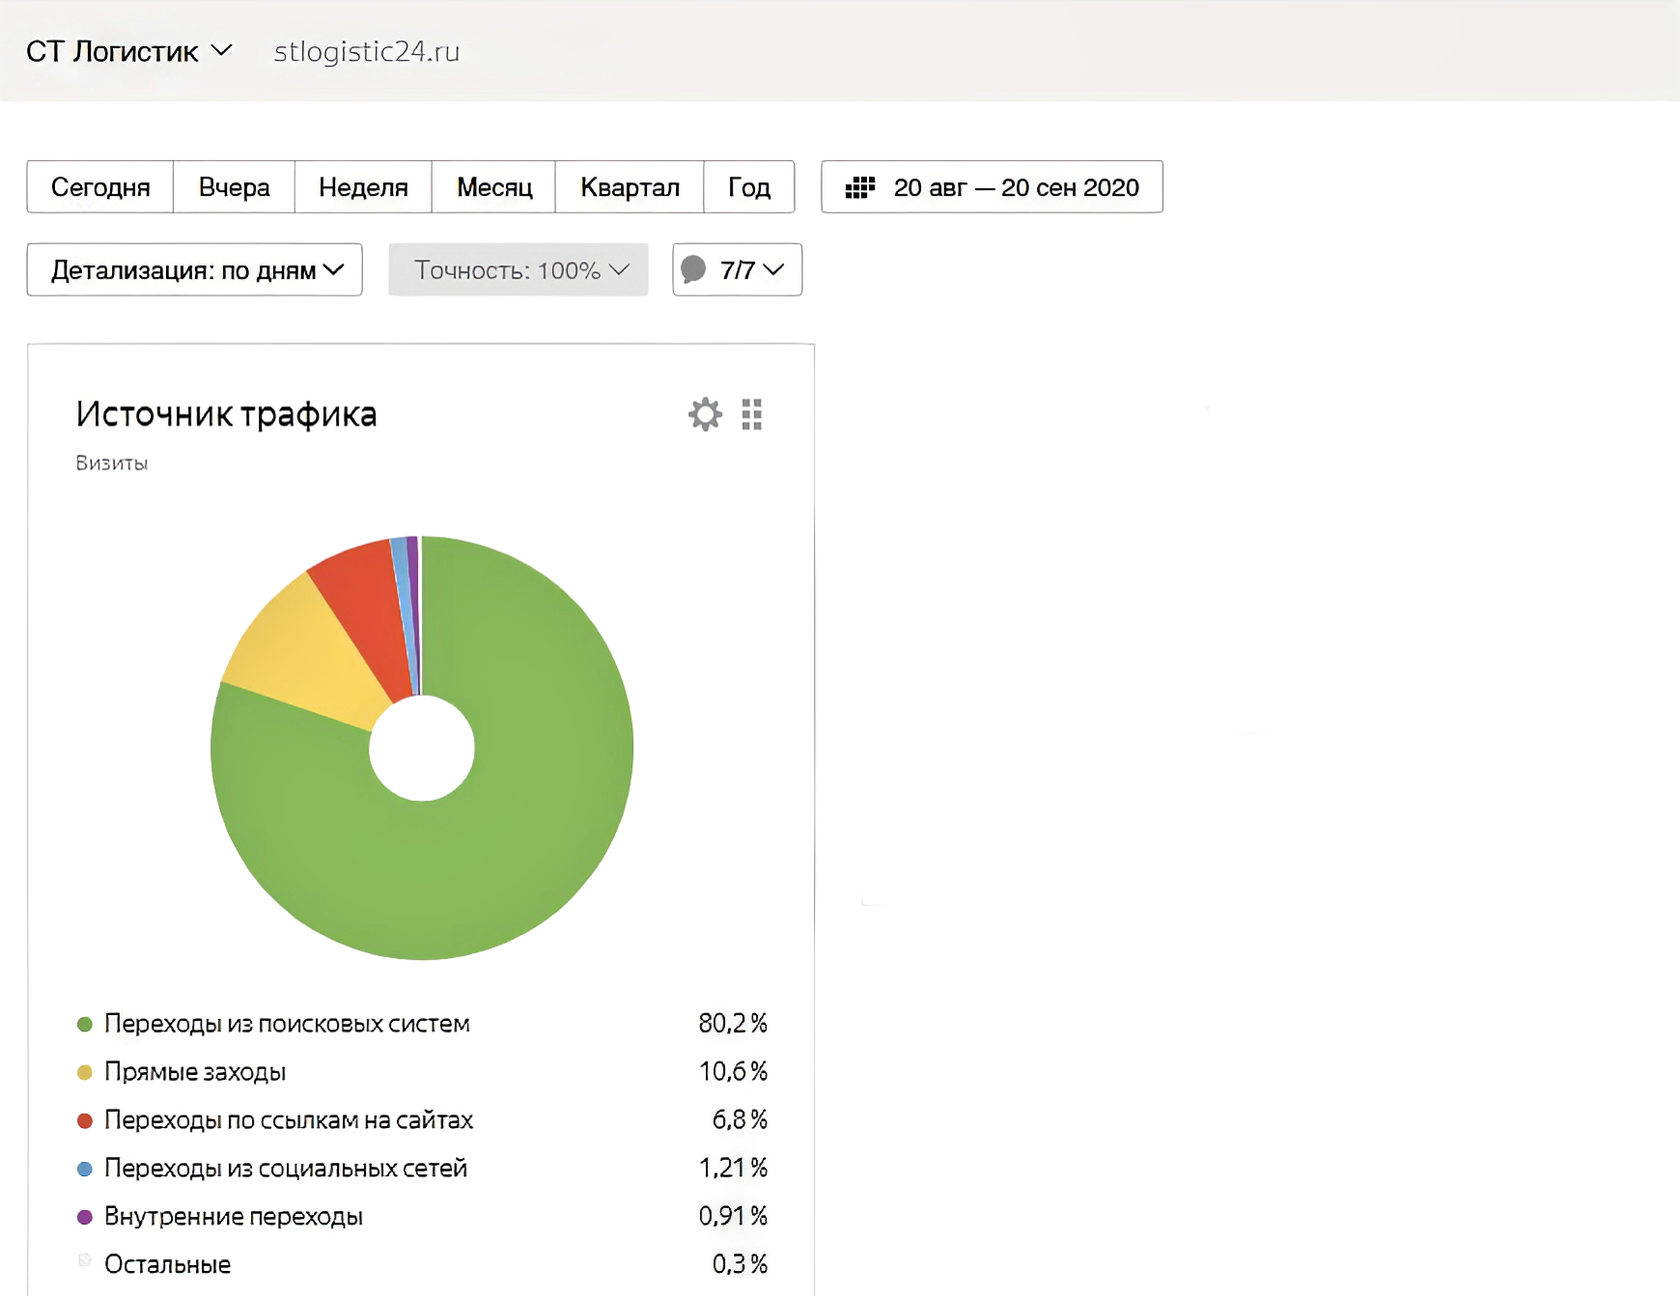The width and height of the screenshot is (1680, 1296).
Task: Open settings gear on Источник трафика widget
Action: click(704, 414)
